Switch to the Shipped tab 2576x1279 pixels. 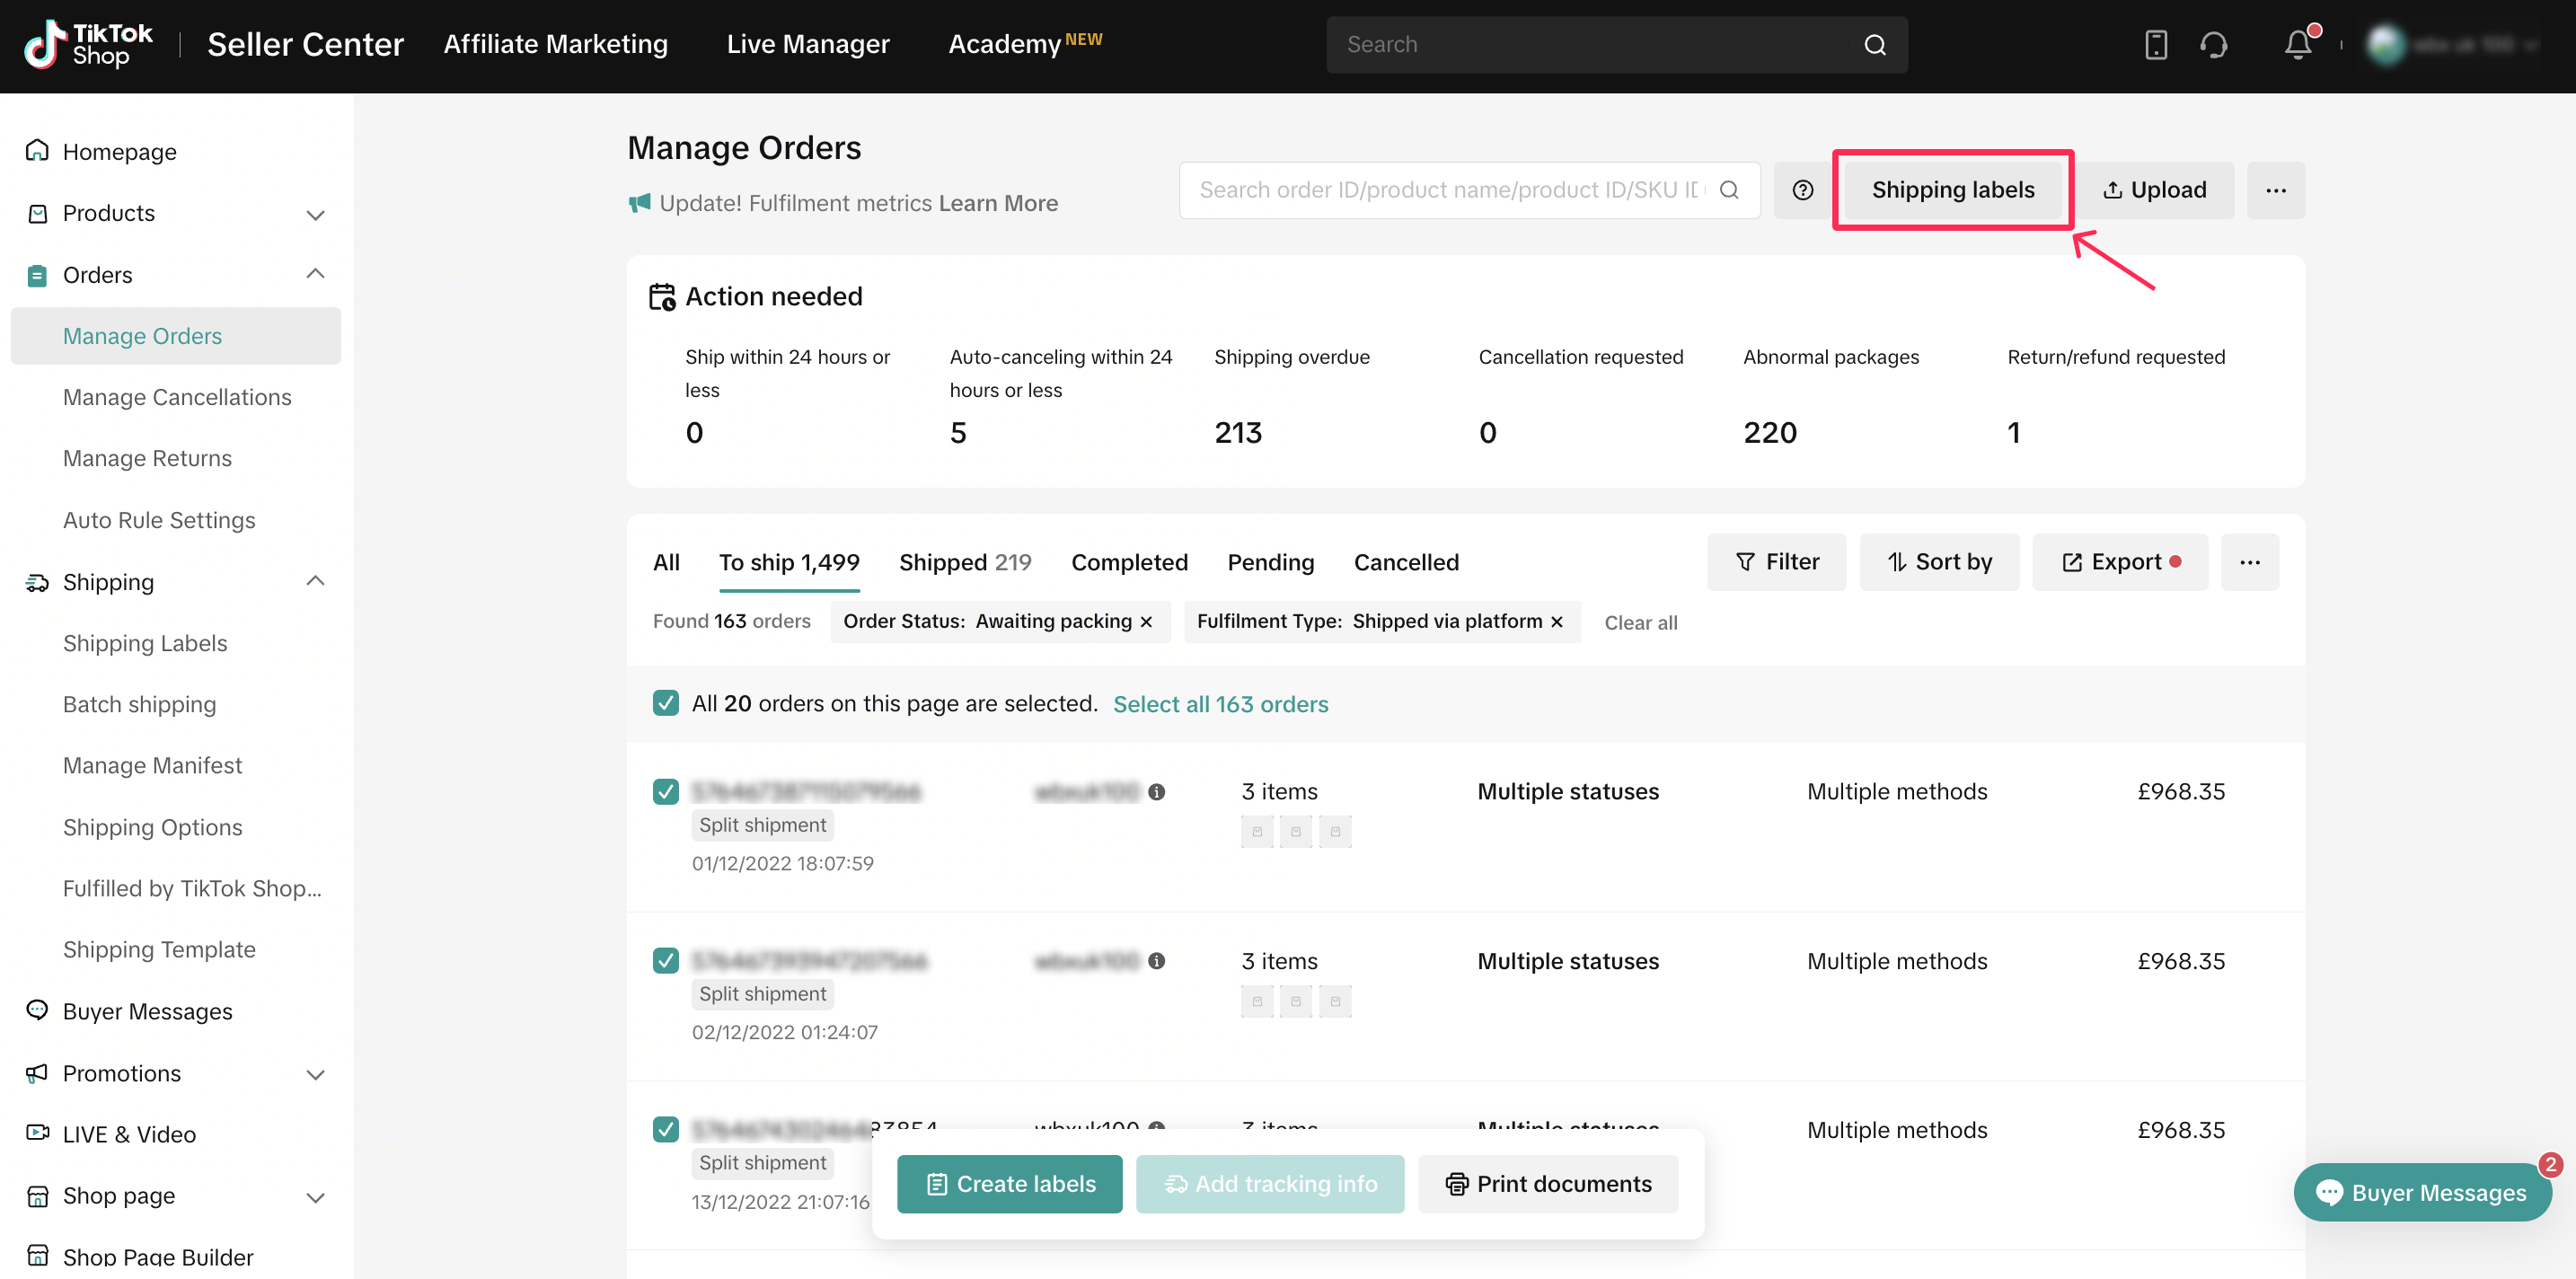(x=964, y=562)
